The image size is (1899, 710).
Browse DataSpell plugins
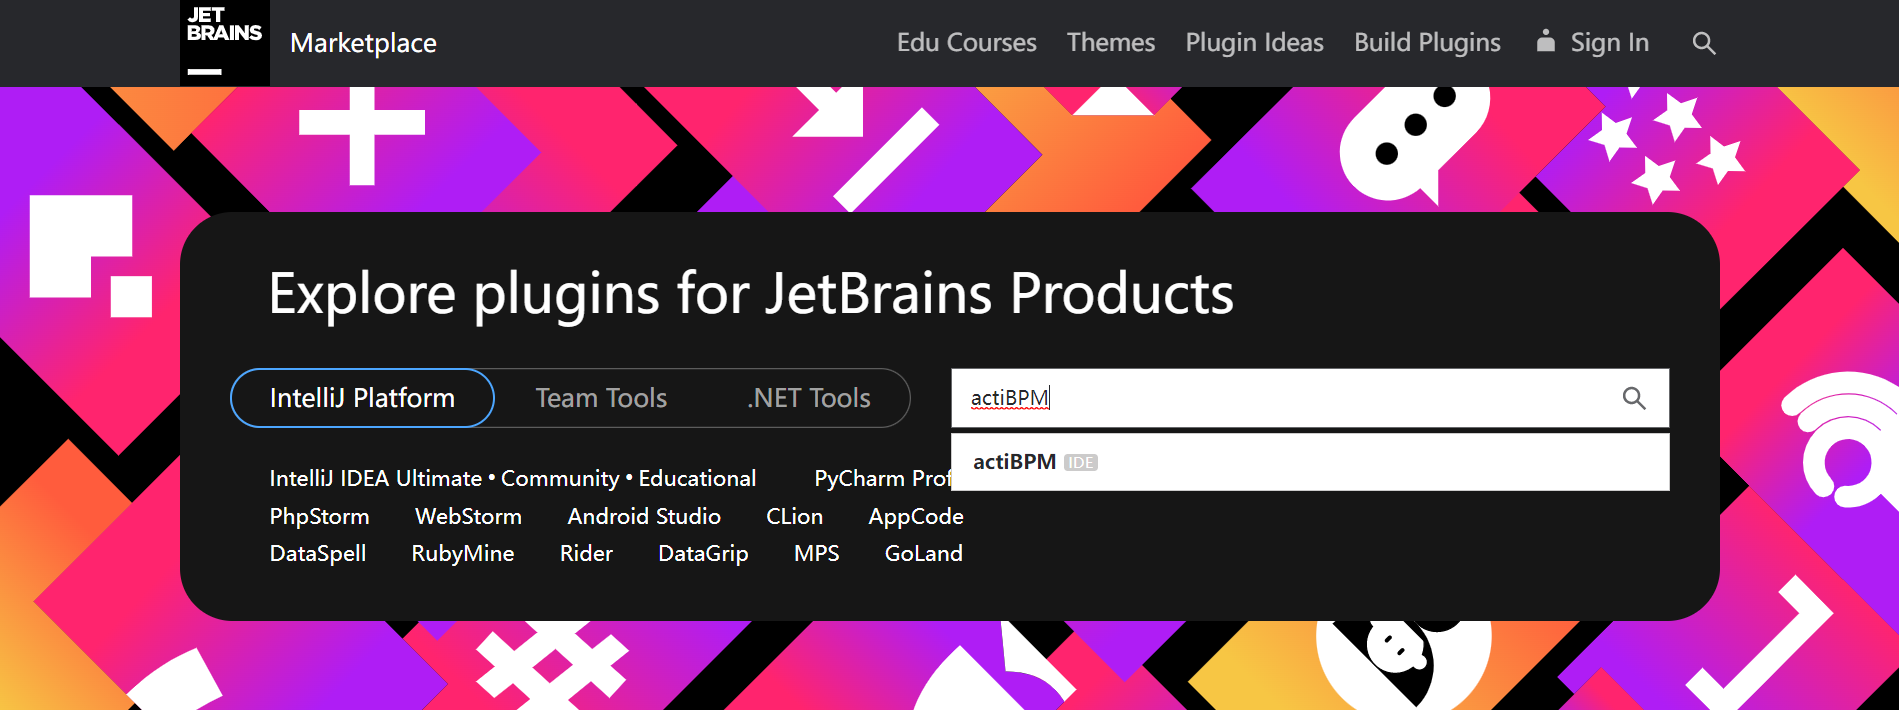pyautogui.click(x=318, y=553)
